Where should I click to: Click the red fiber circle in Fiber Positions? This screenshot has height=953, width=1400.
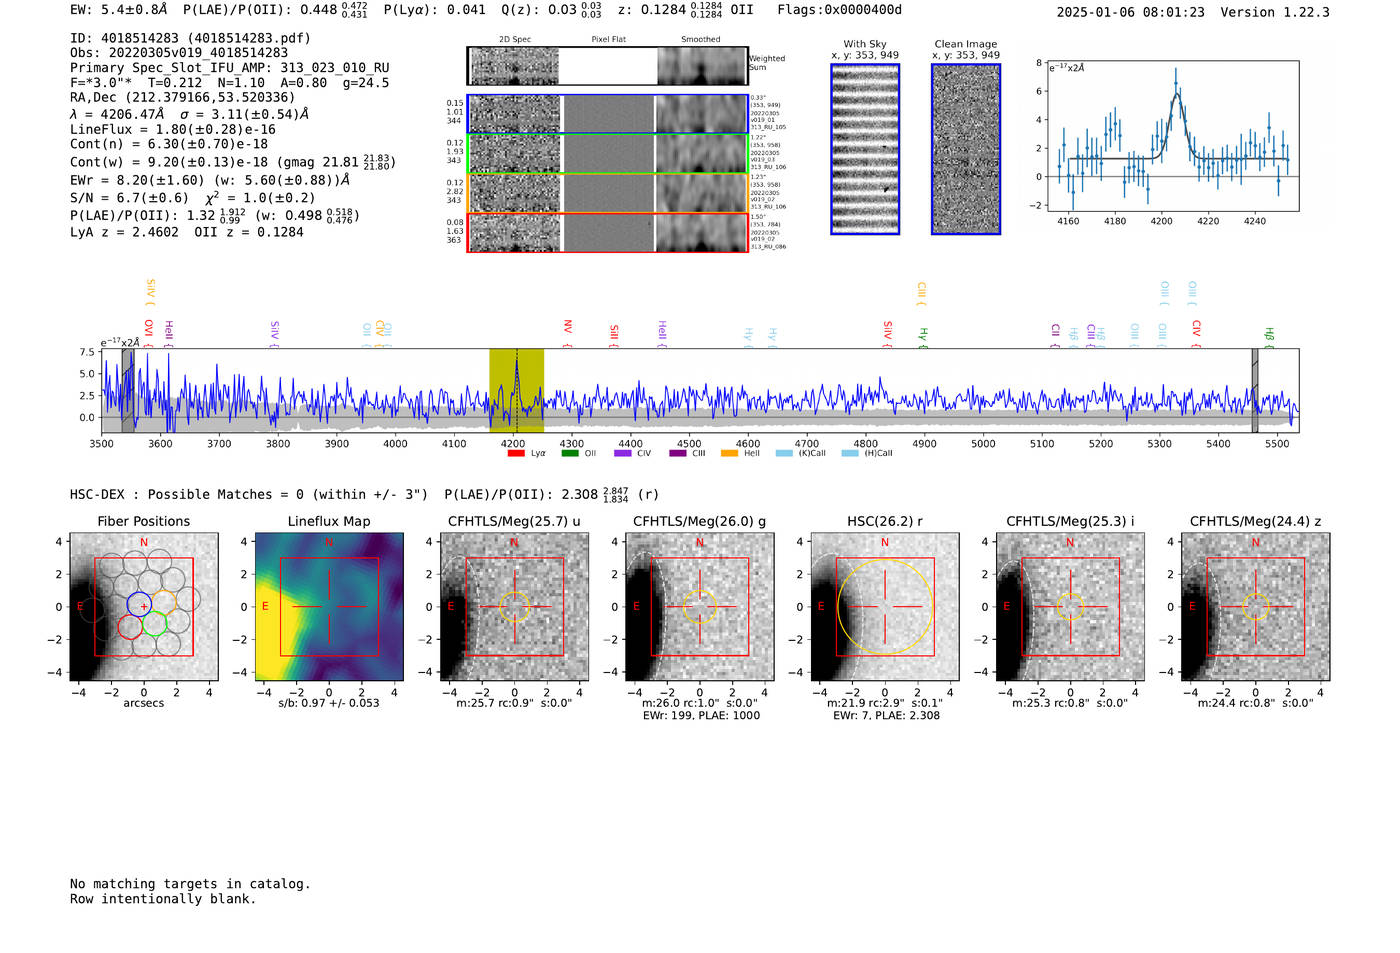click(130, 627)
